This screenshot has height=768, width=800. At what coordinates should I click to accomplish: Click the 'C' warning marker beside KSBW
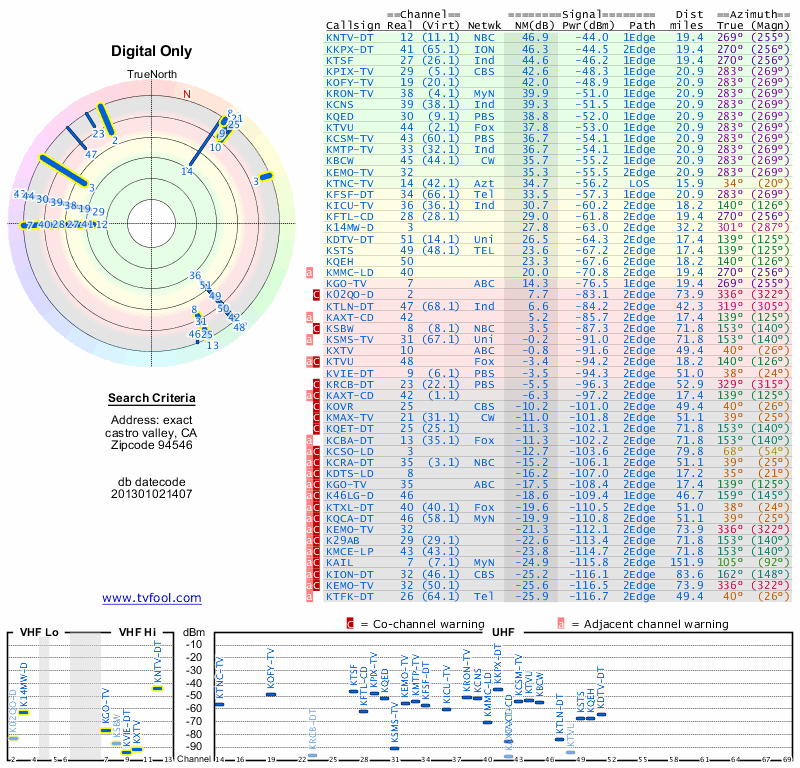[x=316, y=328]
